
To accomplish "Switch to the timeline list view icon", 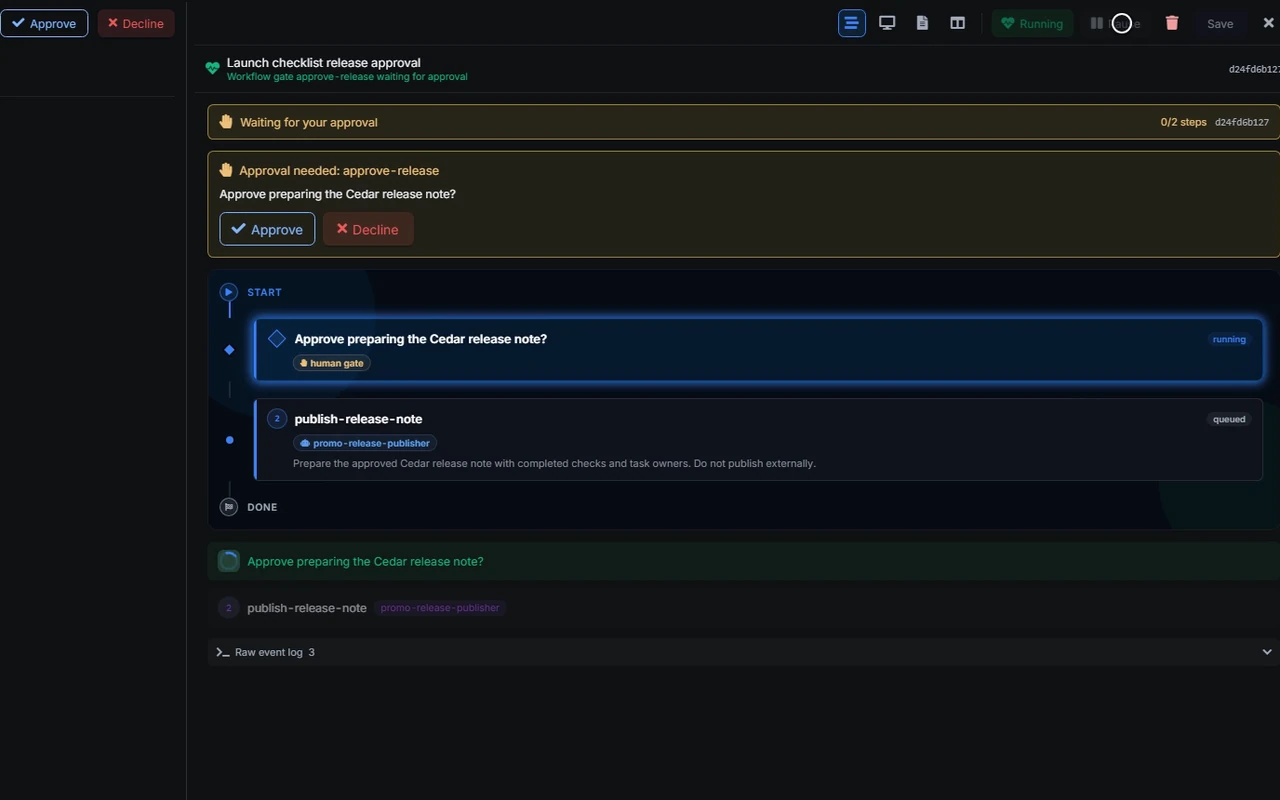I will click(x=852, y=23).
